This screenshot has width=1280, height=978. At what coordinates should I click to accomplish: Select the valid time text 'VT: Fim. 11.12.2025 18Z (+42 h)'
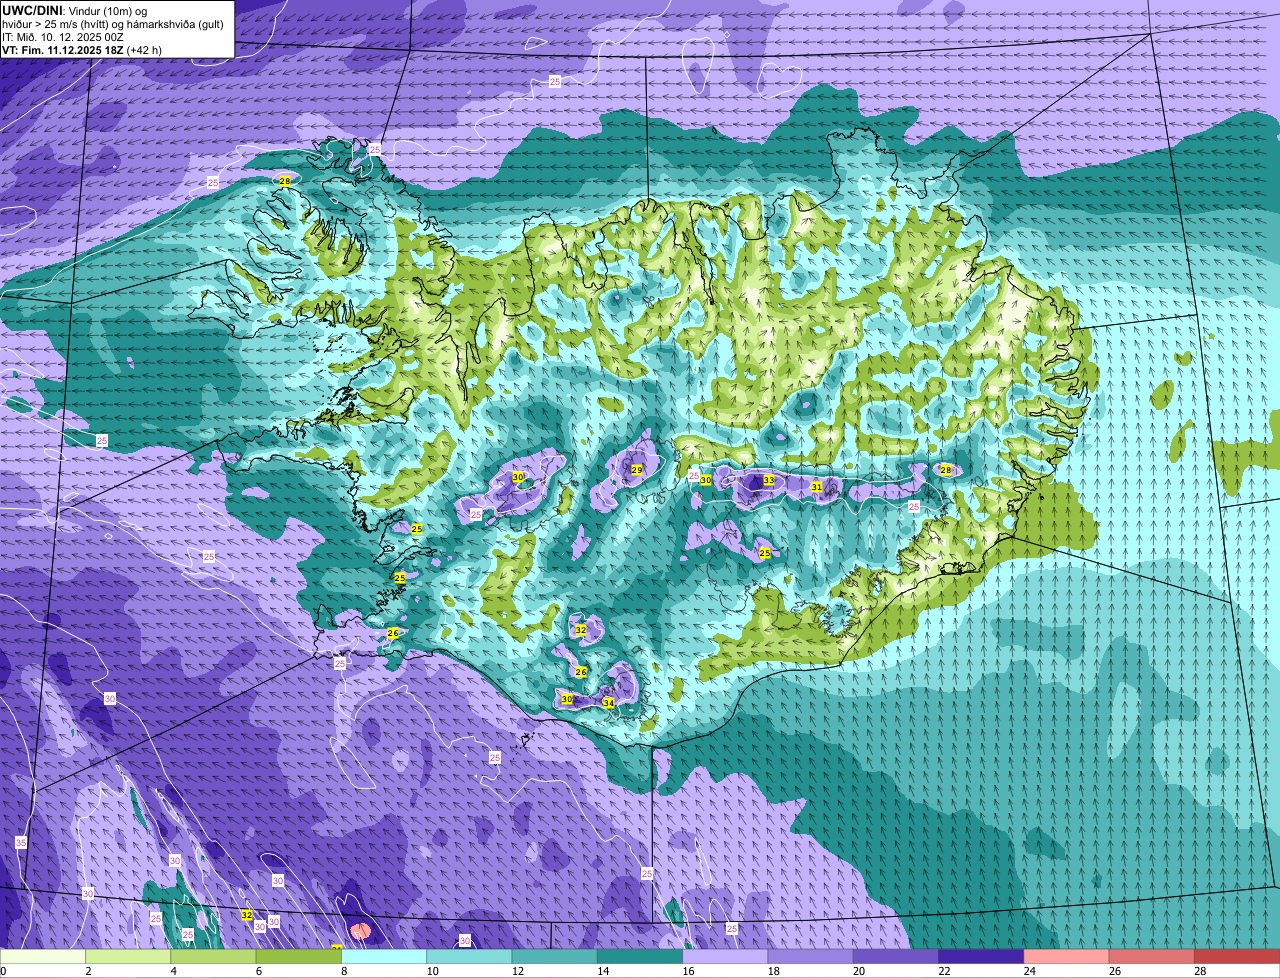(x=82, y=50)
